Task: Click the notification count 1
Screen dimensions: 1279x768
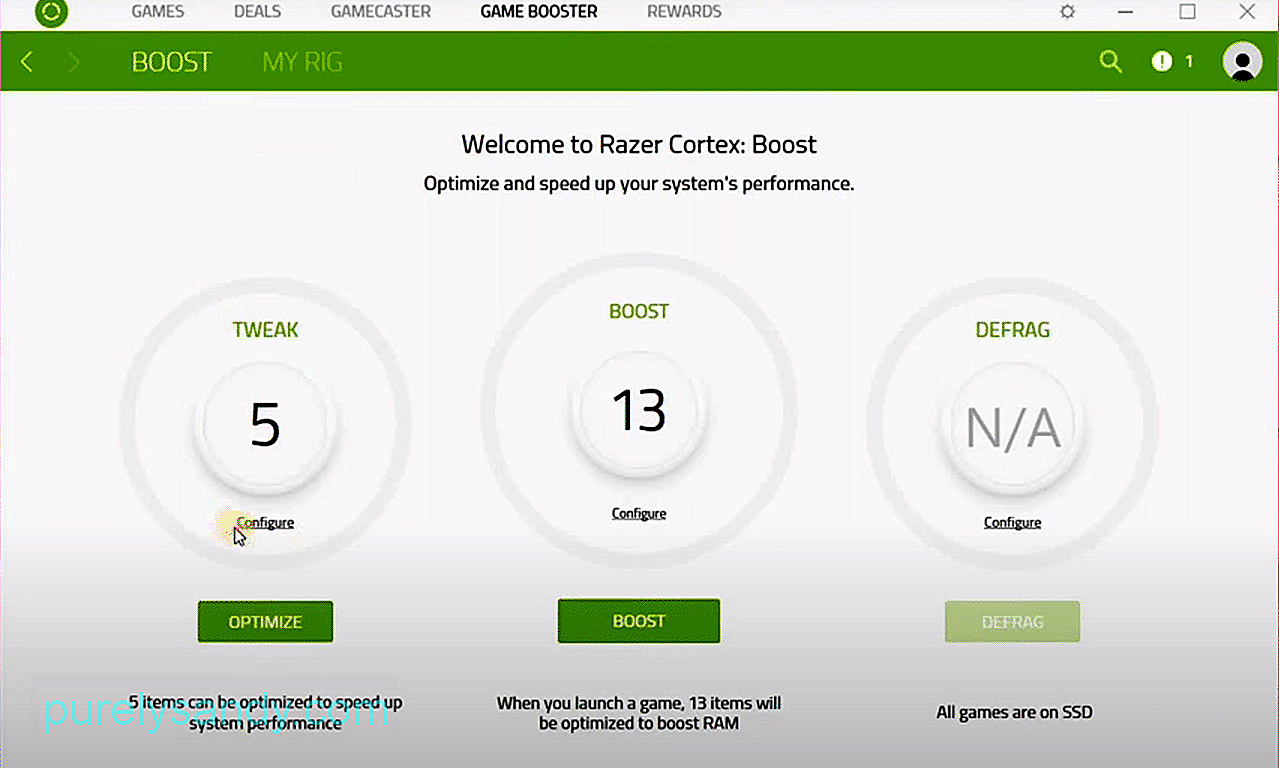Action: tap(1189, 62)
